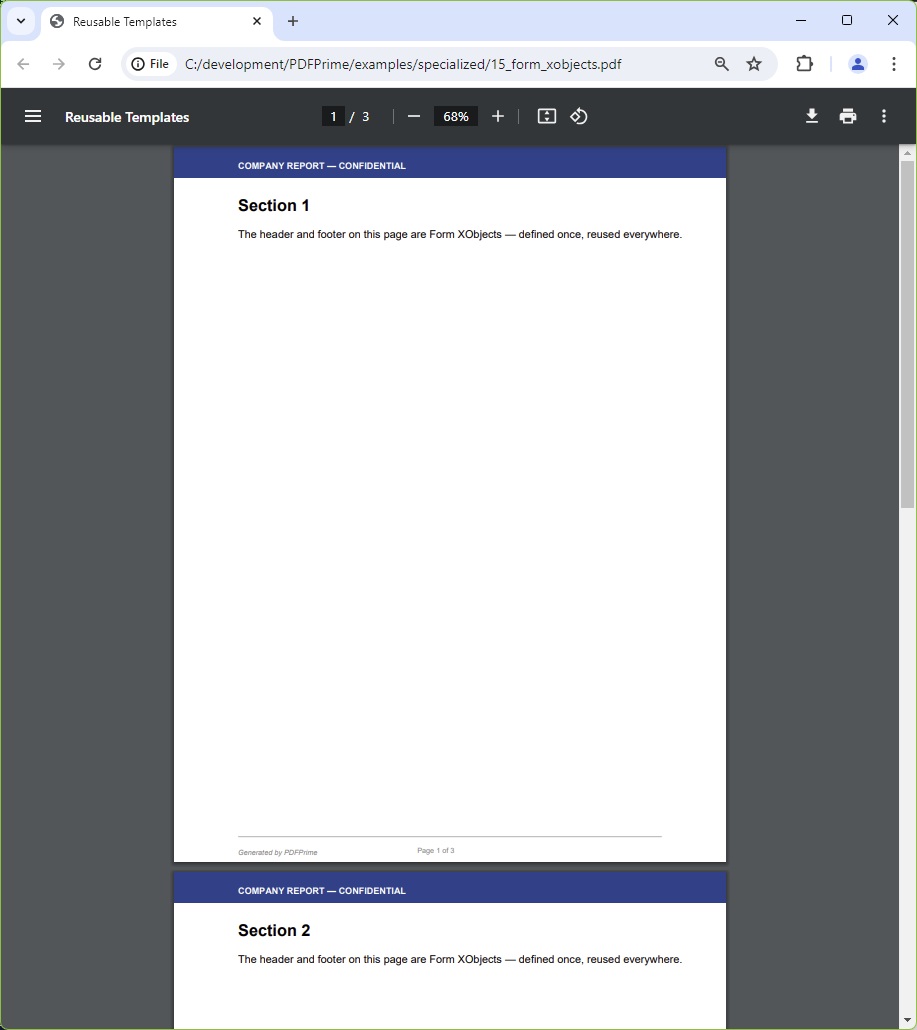Download the PDF document
Screen dimensions: 917x1030
(811, 116)
